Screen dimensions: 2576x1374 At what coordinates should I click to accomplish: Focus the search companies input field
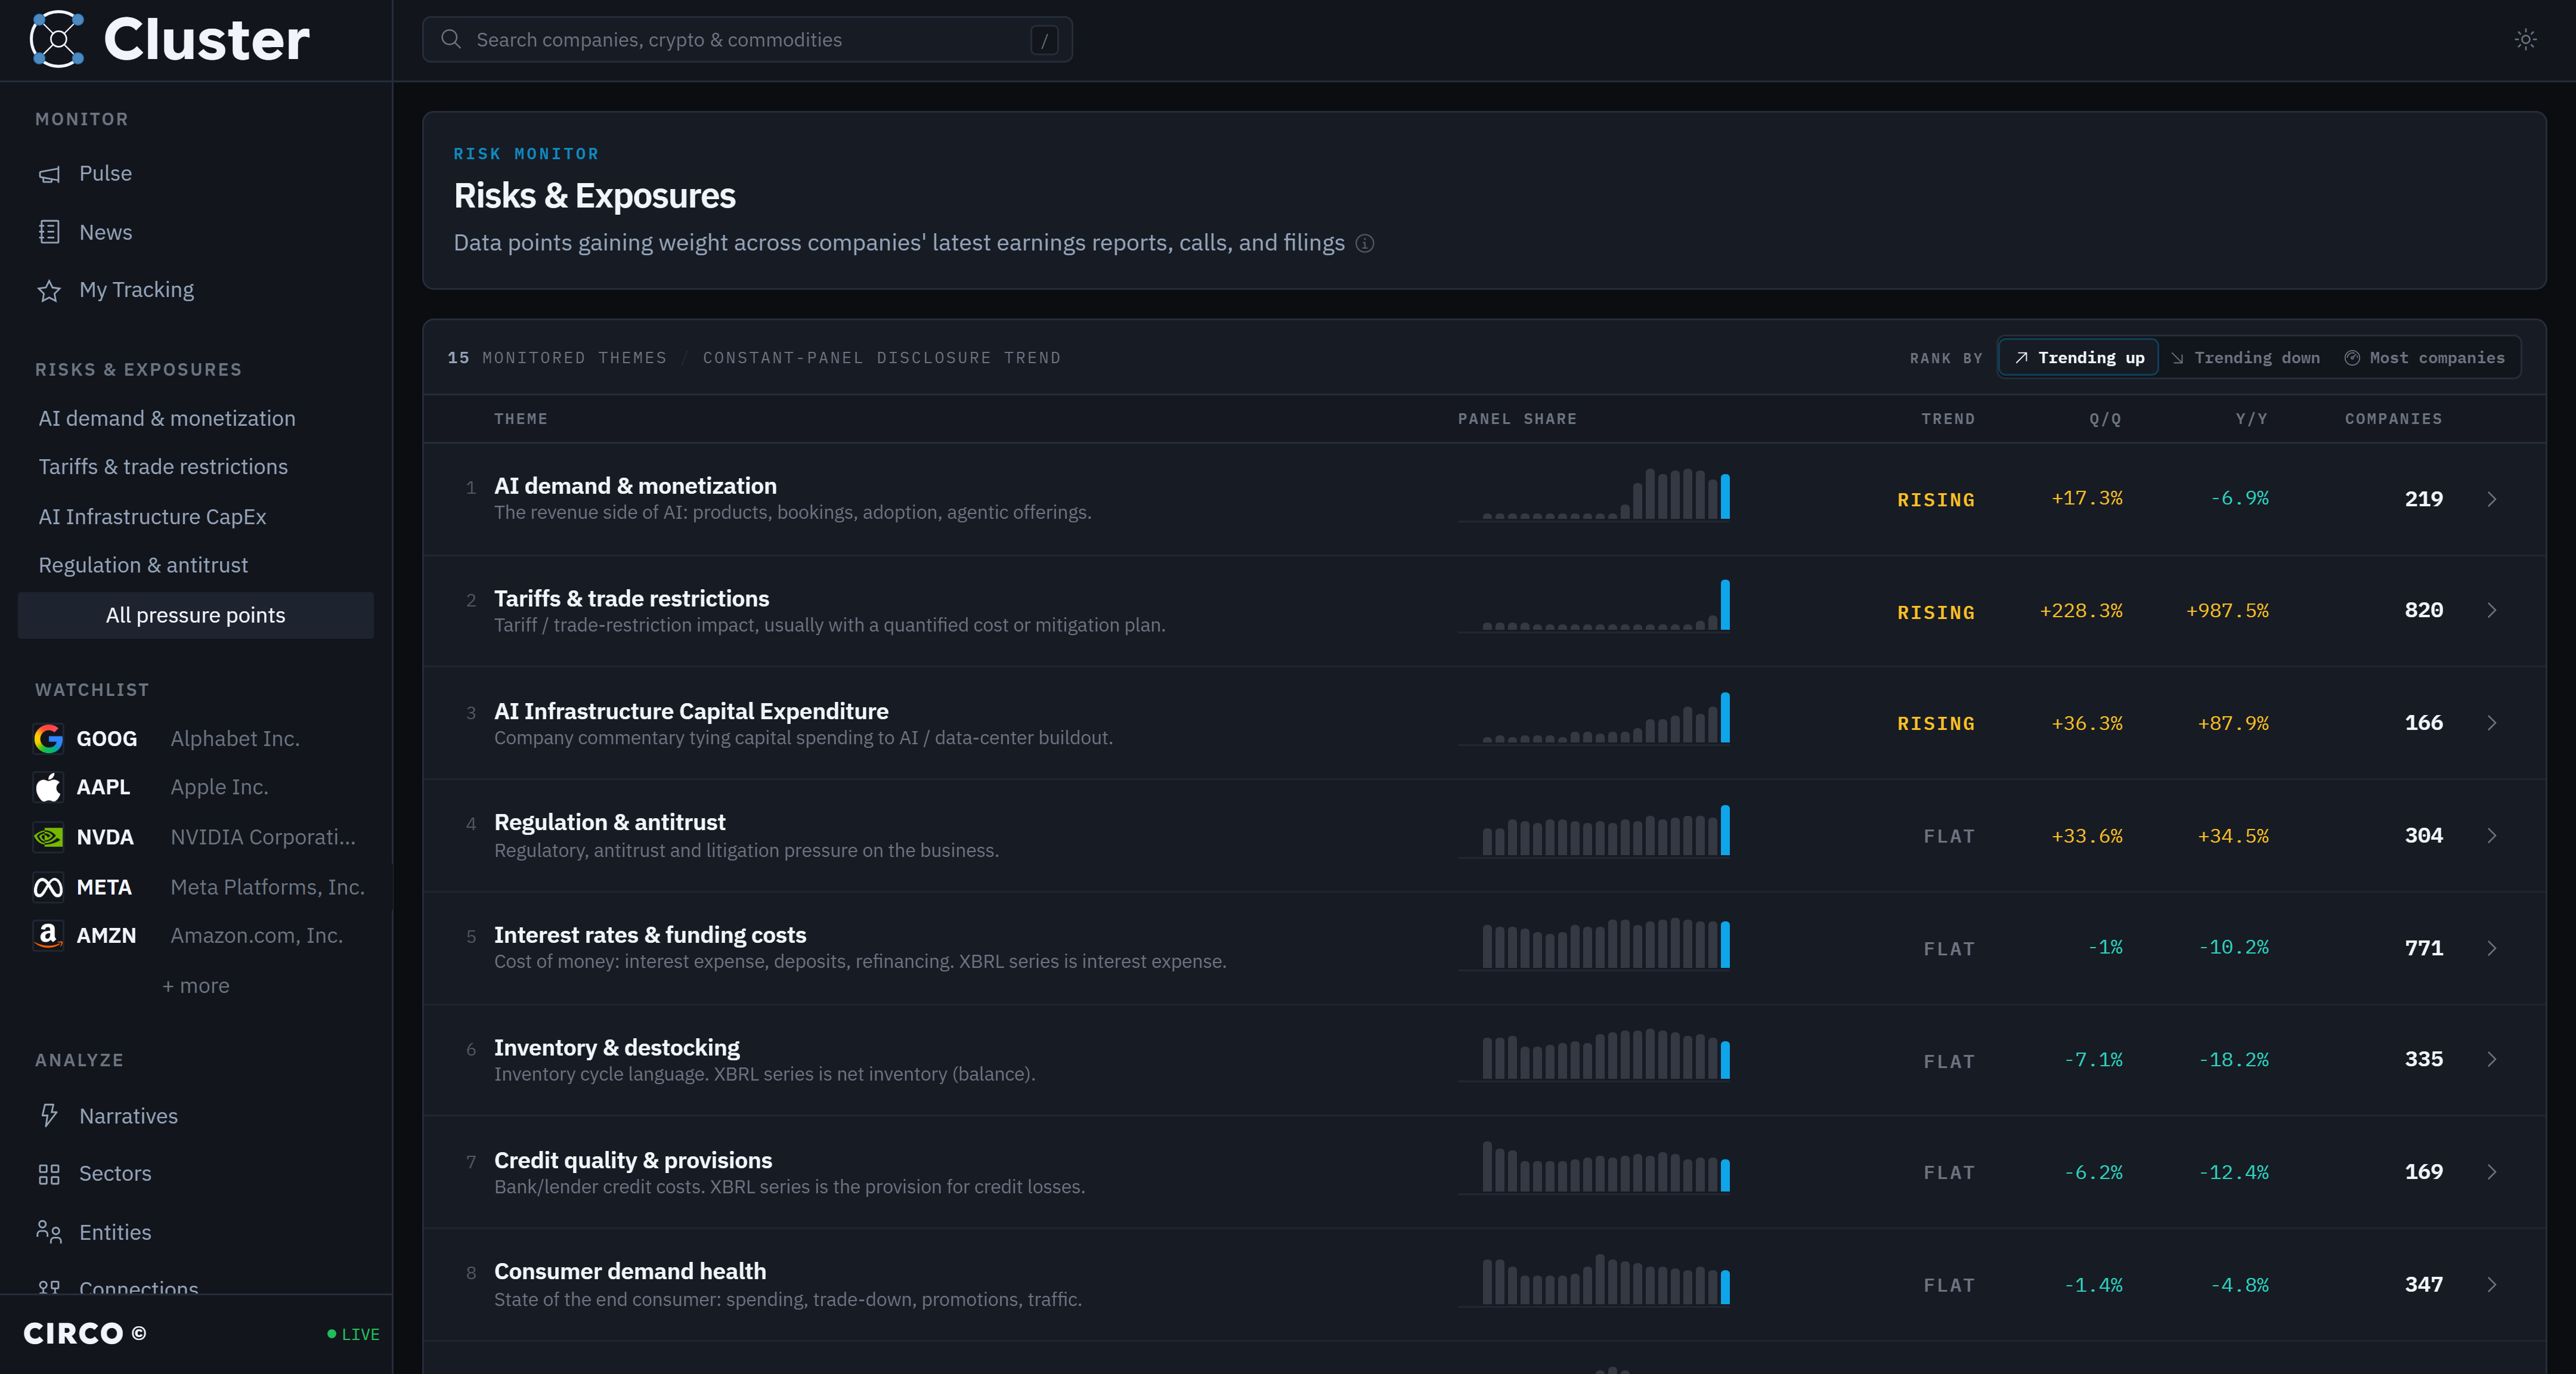[747, 39]
